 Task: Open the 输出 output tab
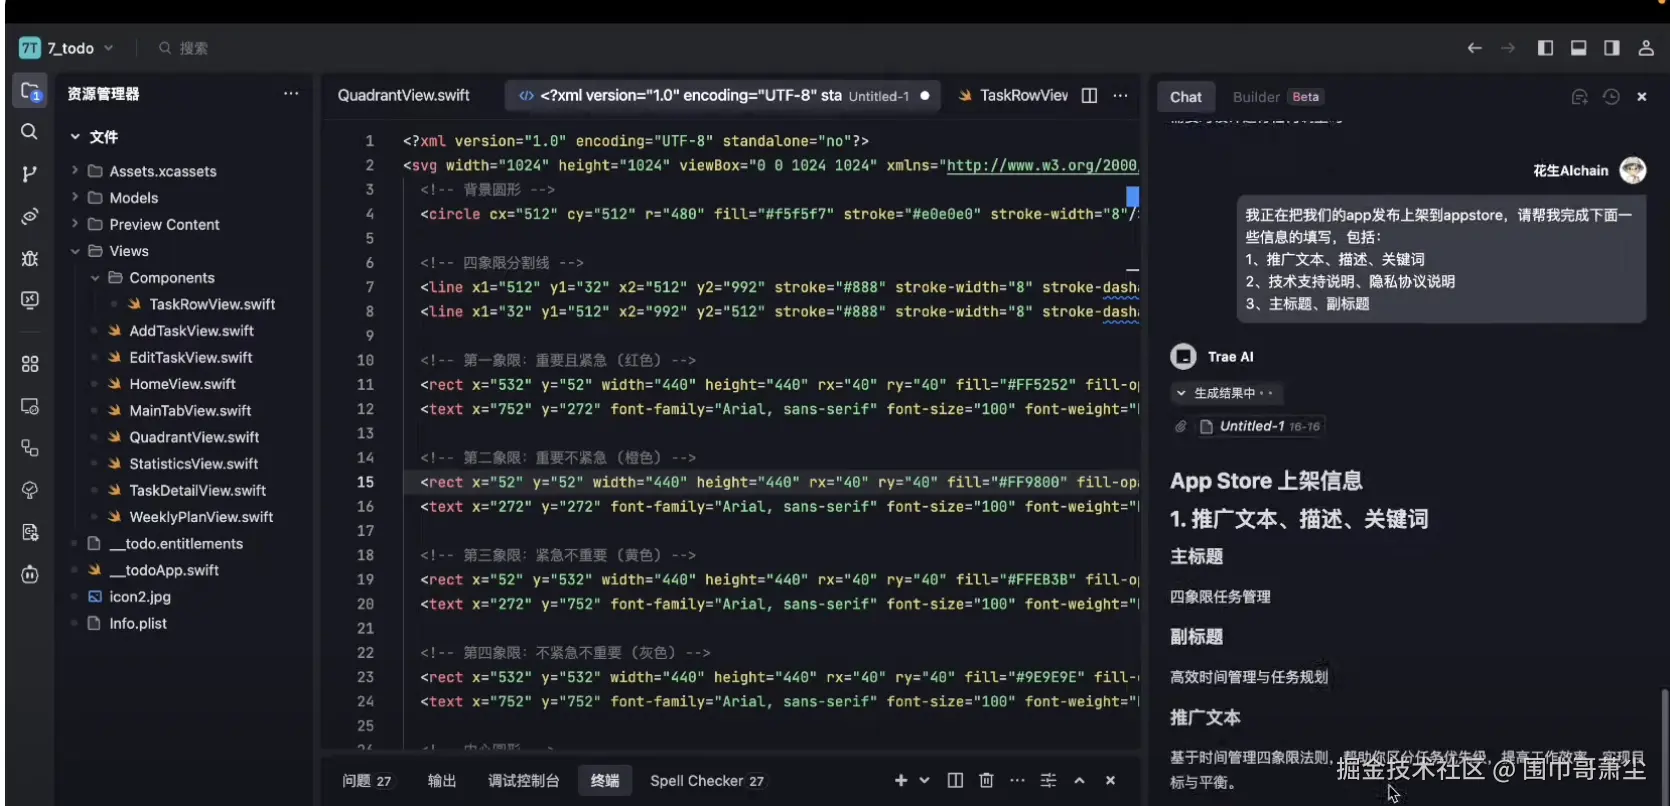(x=442, y=780)
